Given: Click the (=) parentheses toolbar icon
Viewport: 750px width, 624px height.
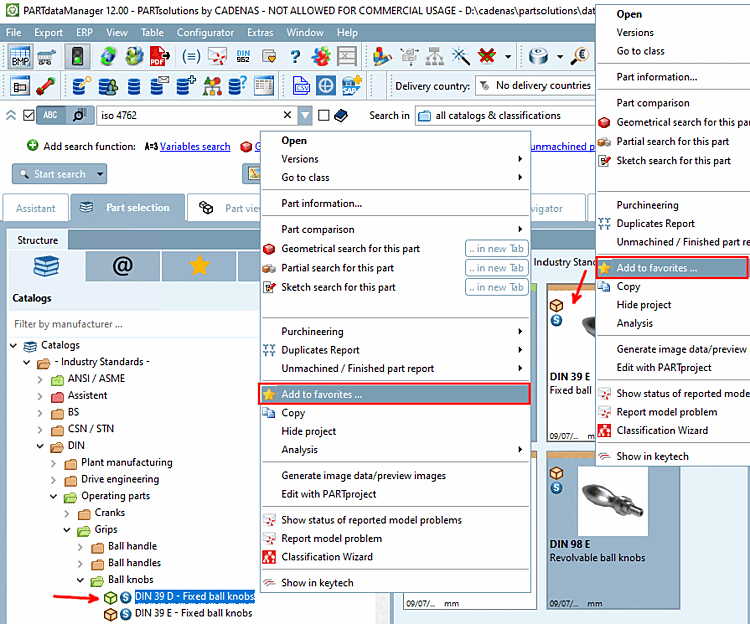Looking at the screenshot, I should click(x=191, y=56).
